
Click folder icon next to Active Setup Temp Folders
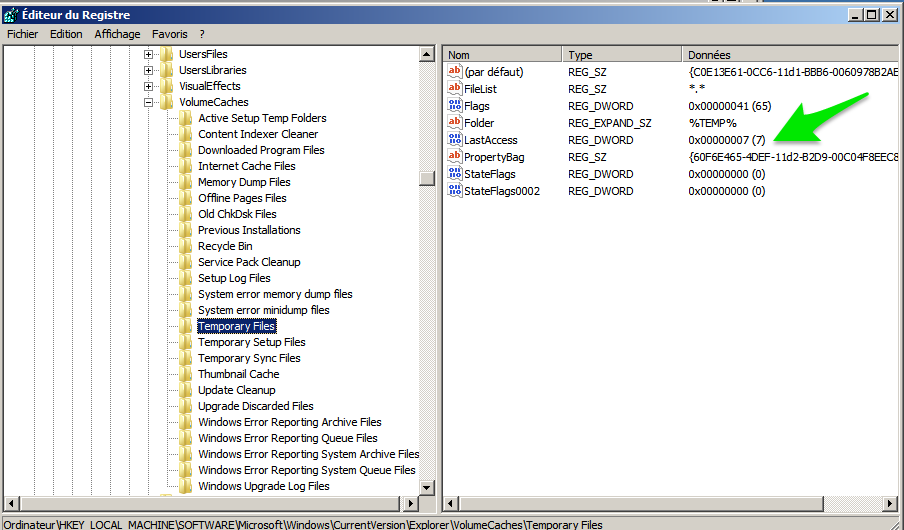186,118
